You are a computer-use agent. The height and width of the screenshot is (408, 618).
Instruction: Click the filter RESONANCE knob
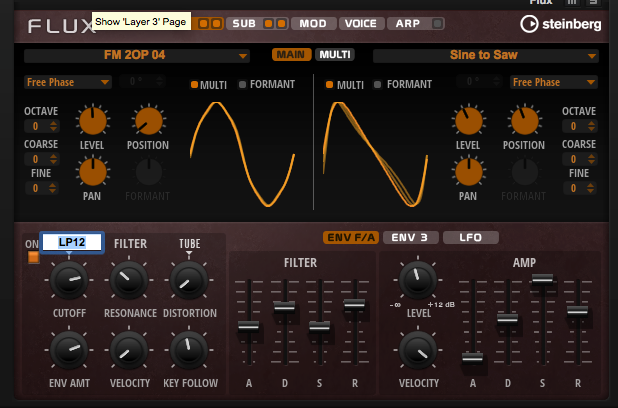[129, 280]
